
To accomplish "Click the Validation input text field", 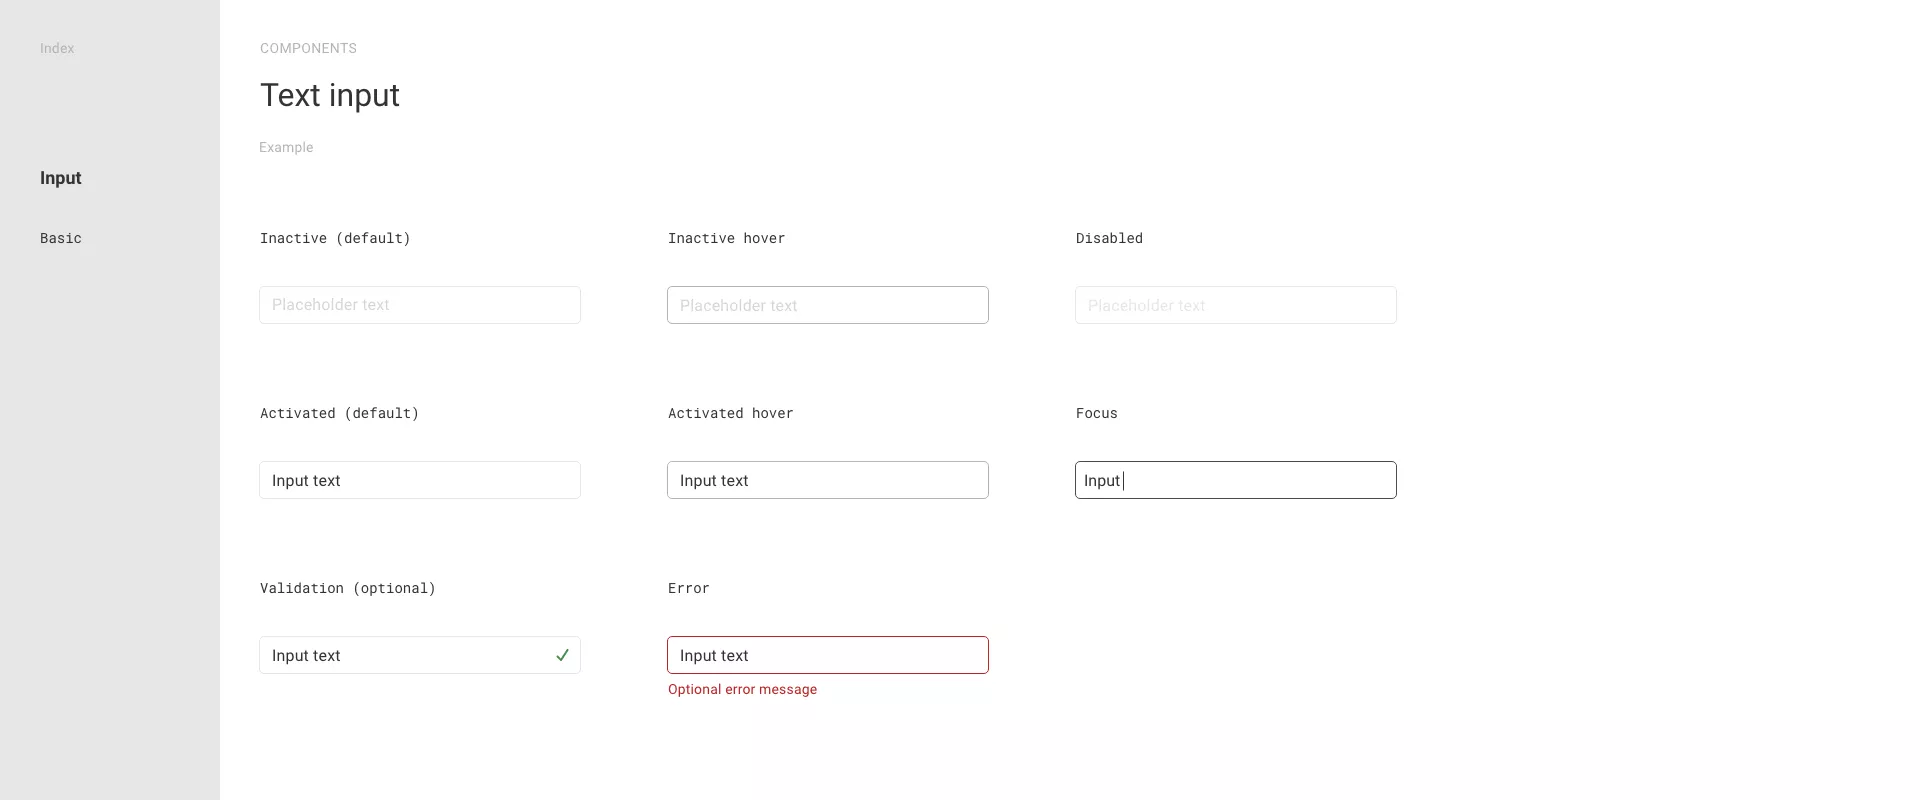I will [x=400, y=655].
